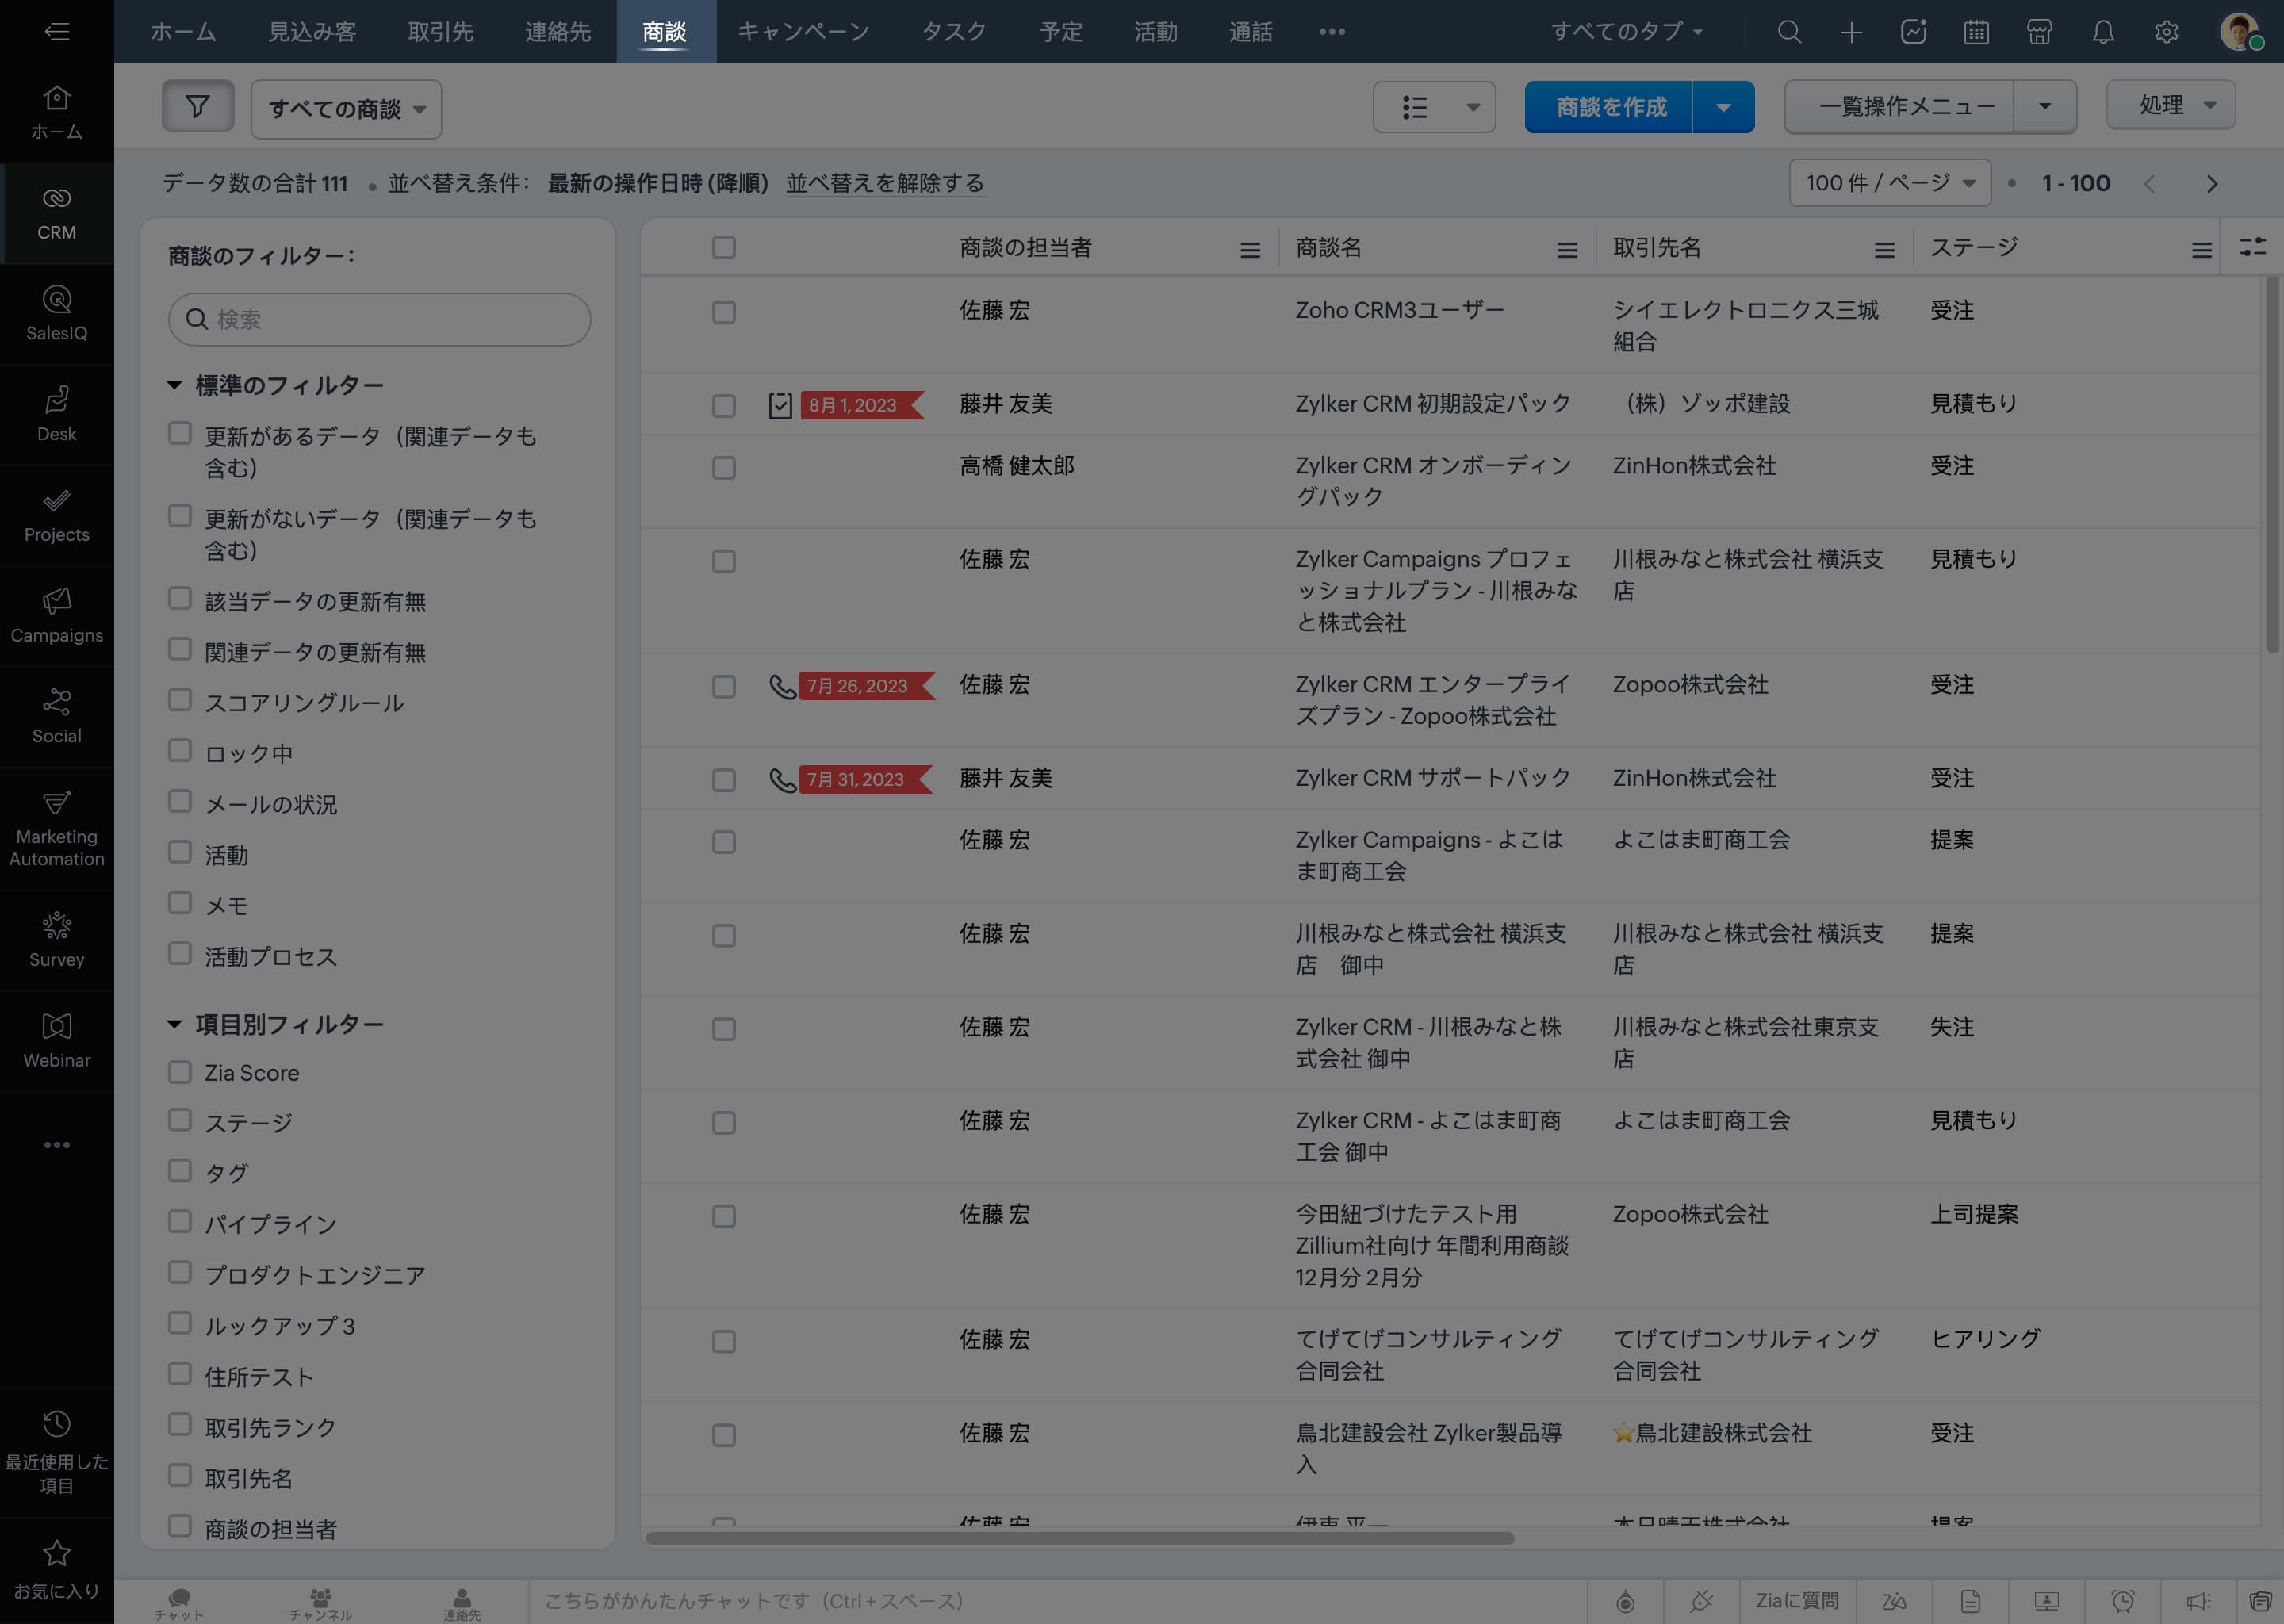Click the notifications bell icon
This screenshot has width=2284, height=1624.
coord(2103,32)
